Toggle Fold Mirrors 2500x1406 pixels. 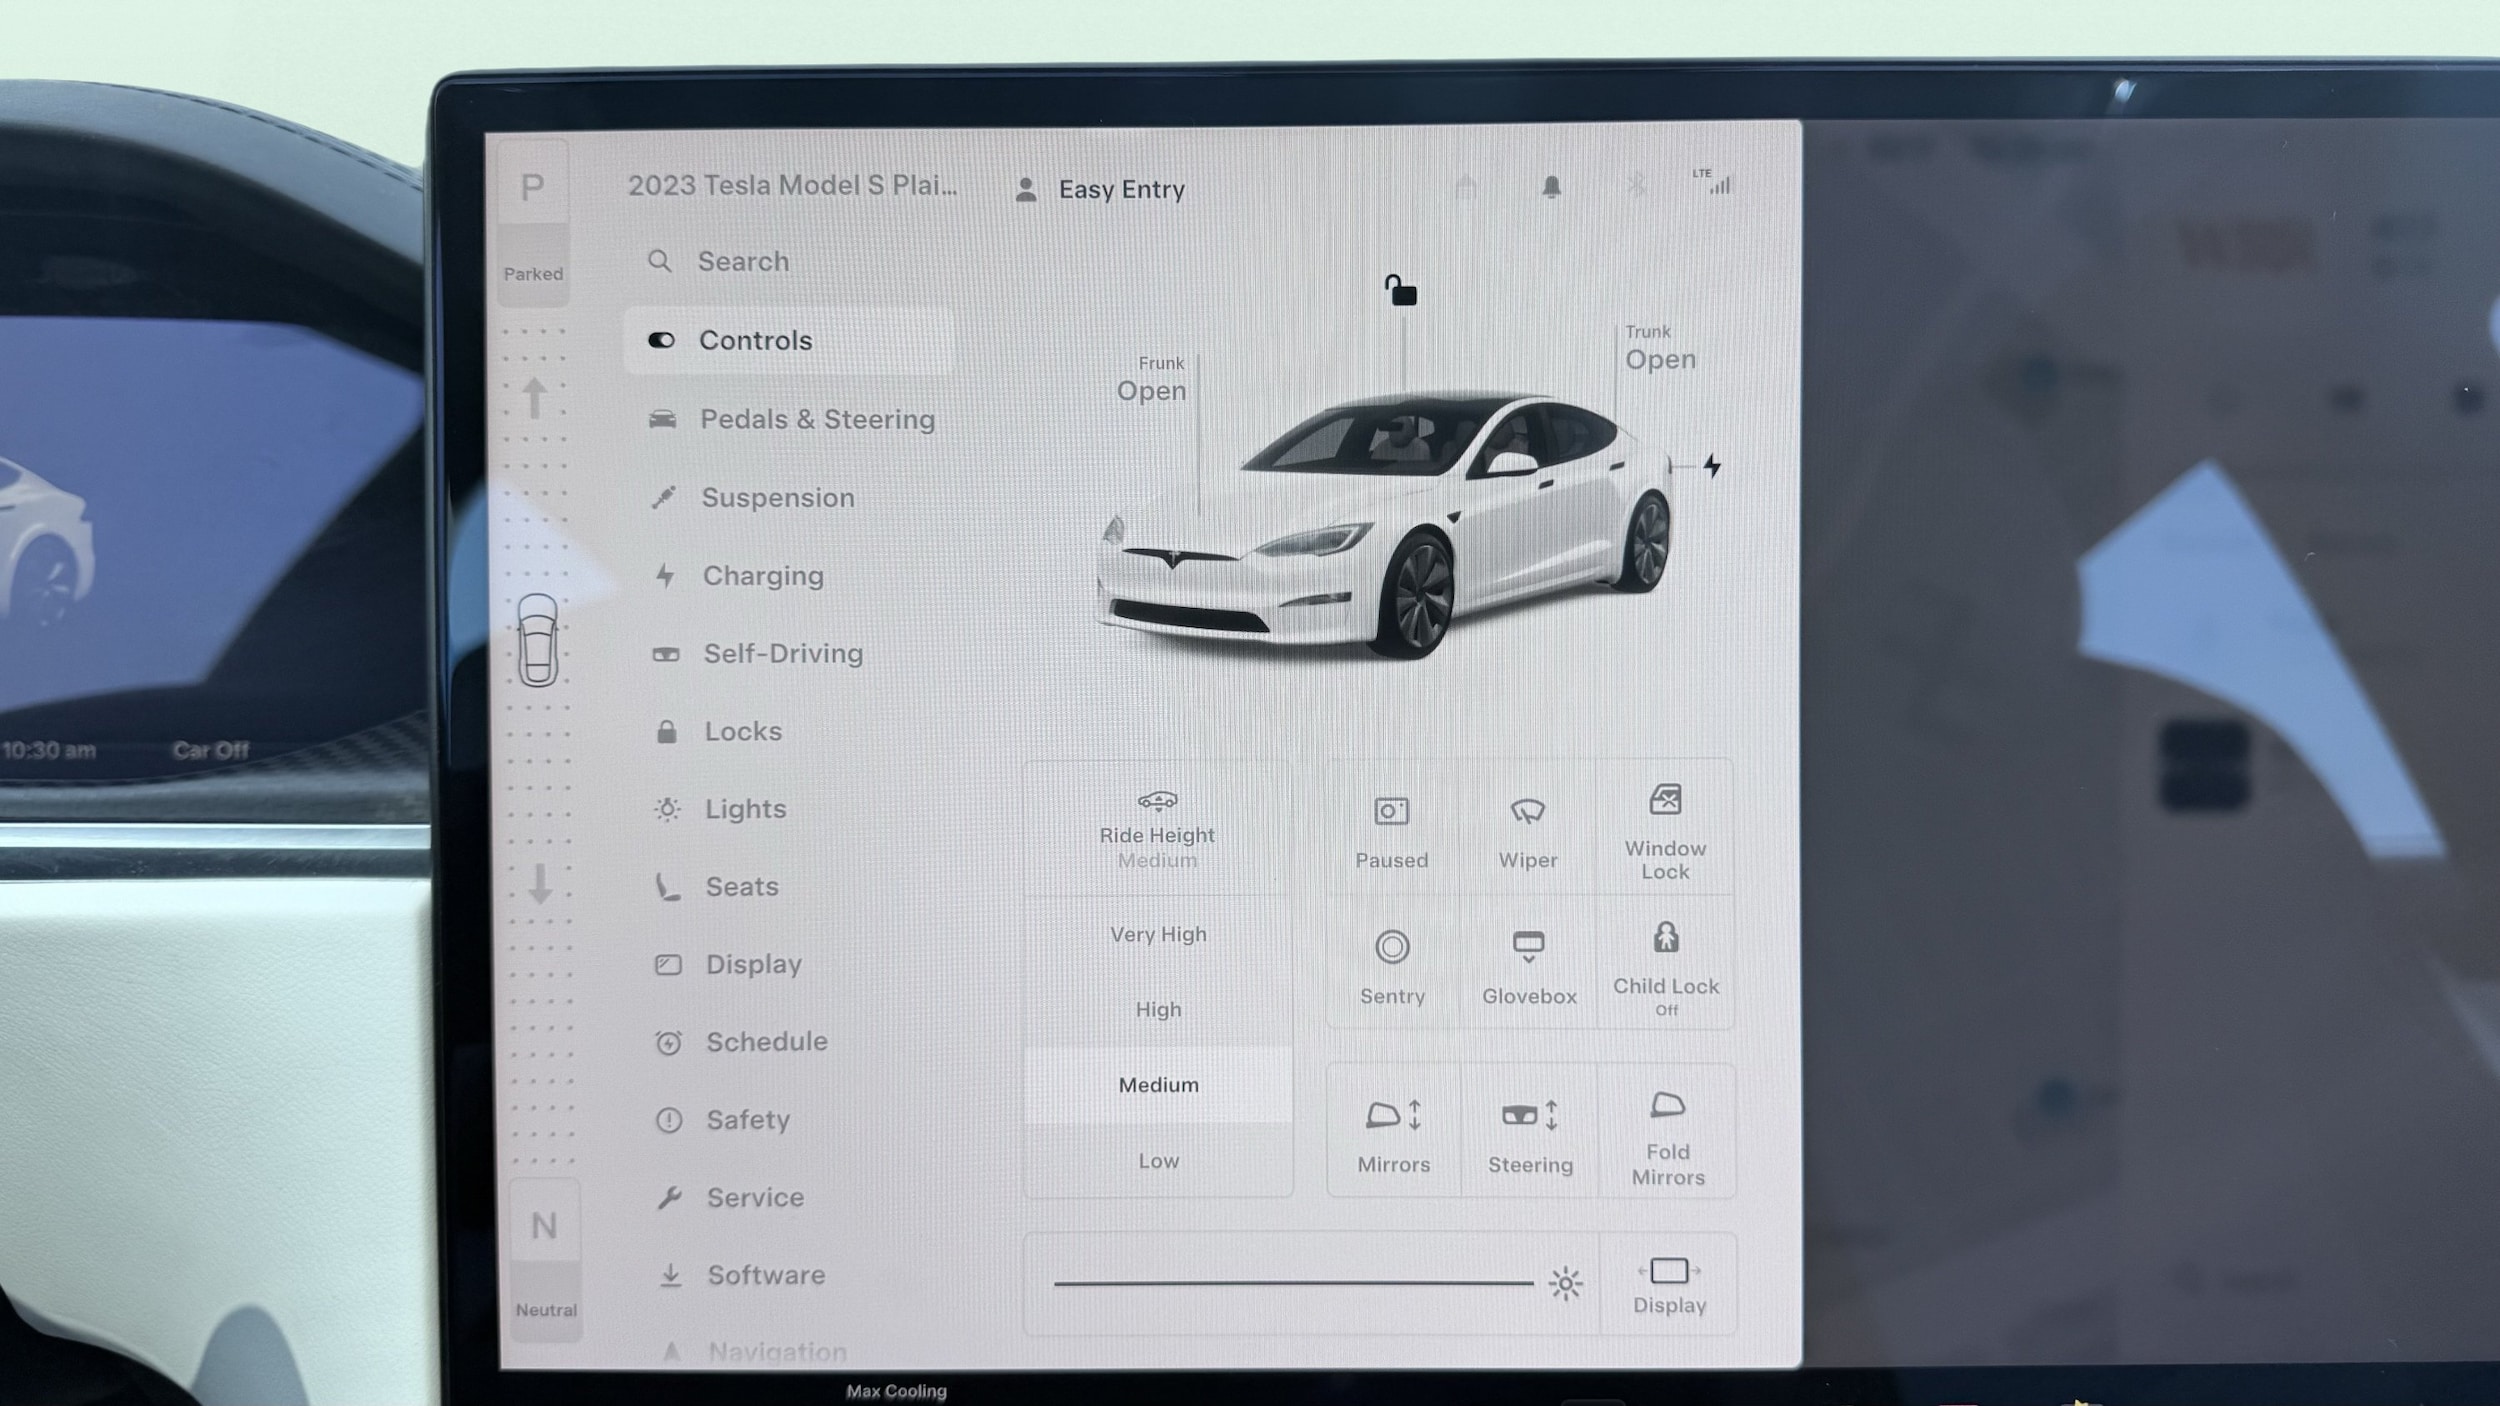pos(1668,1132)
